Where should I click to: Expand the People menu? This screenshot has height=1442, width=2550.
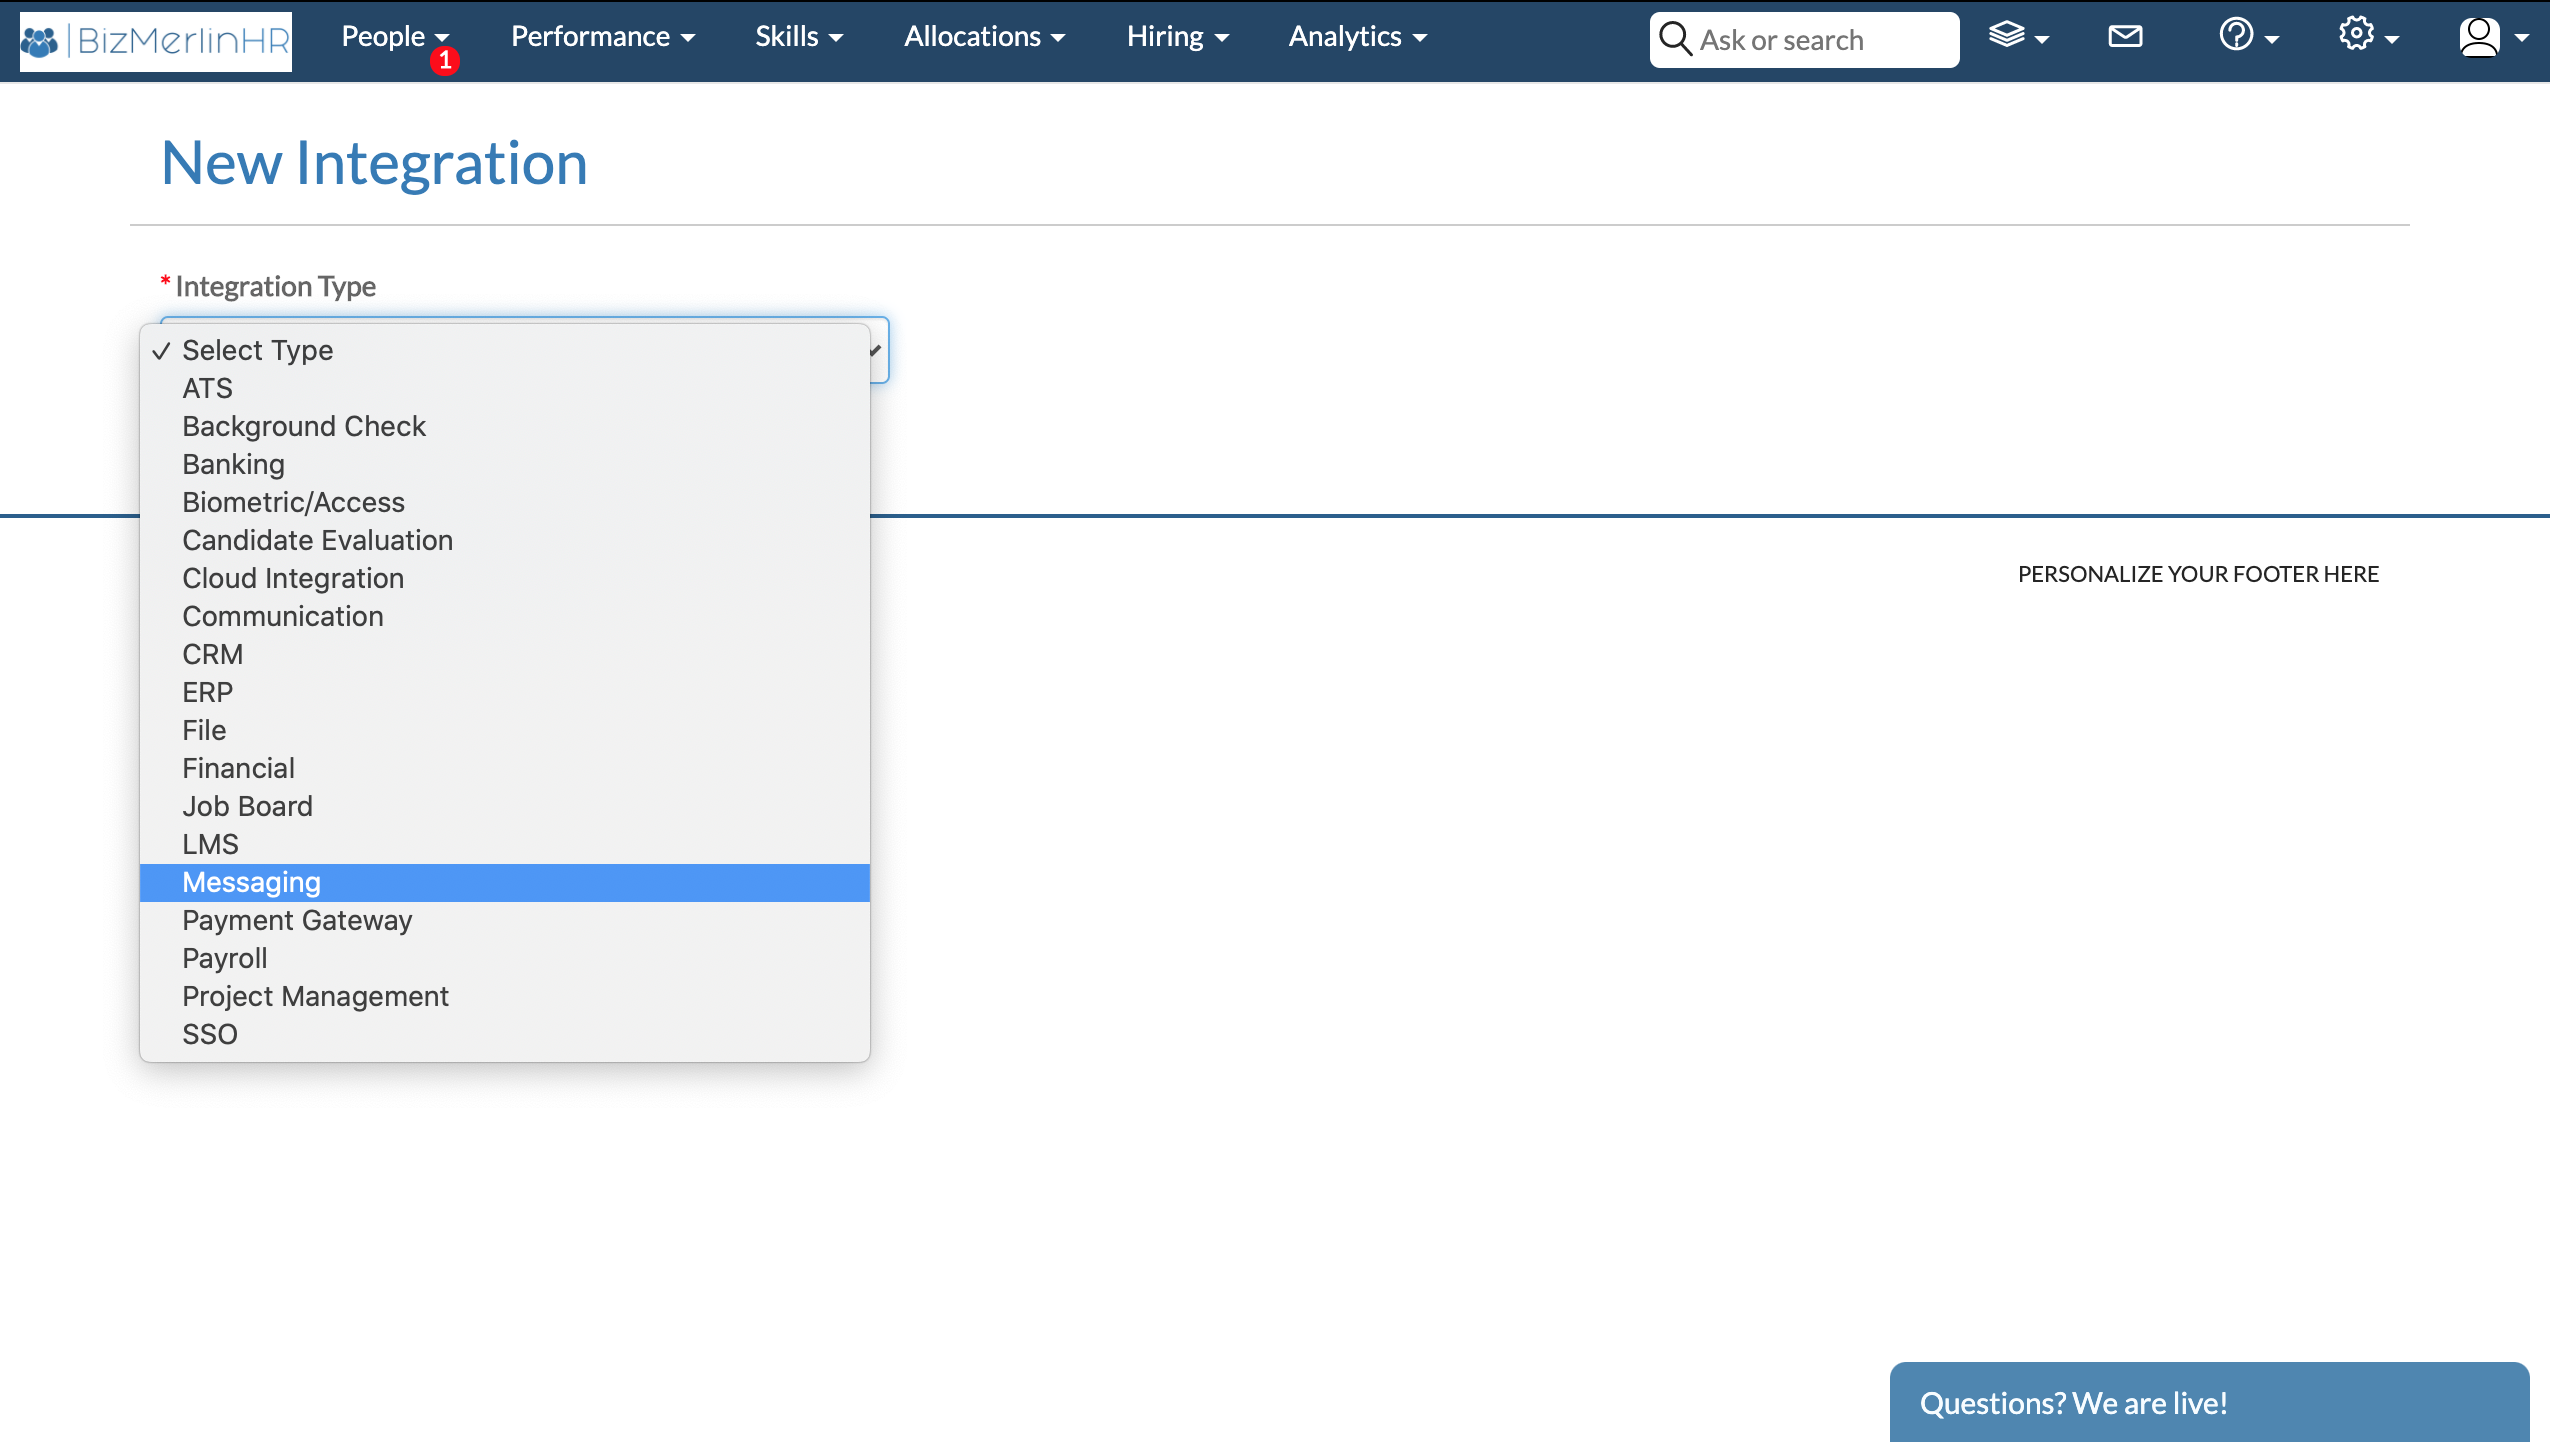[x=395, y=37]
